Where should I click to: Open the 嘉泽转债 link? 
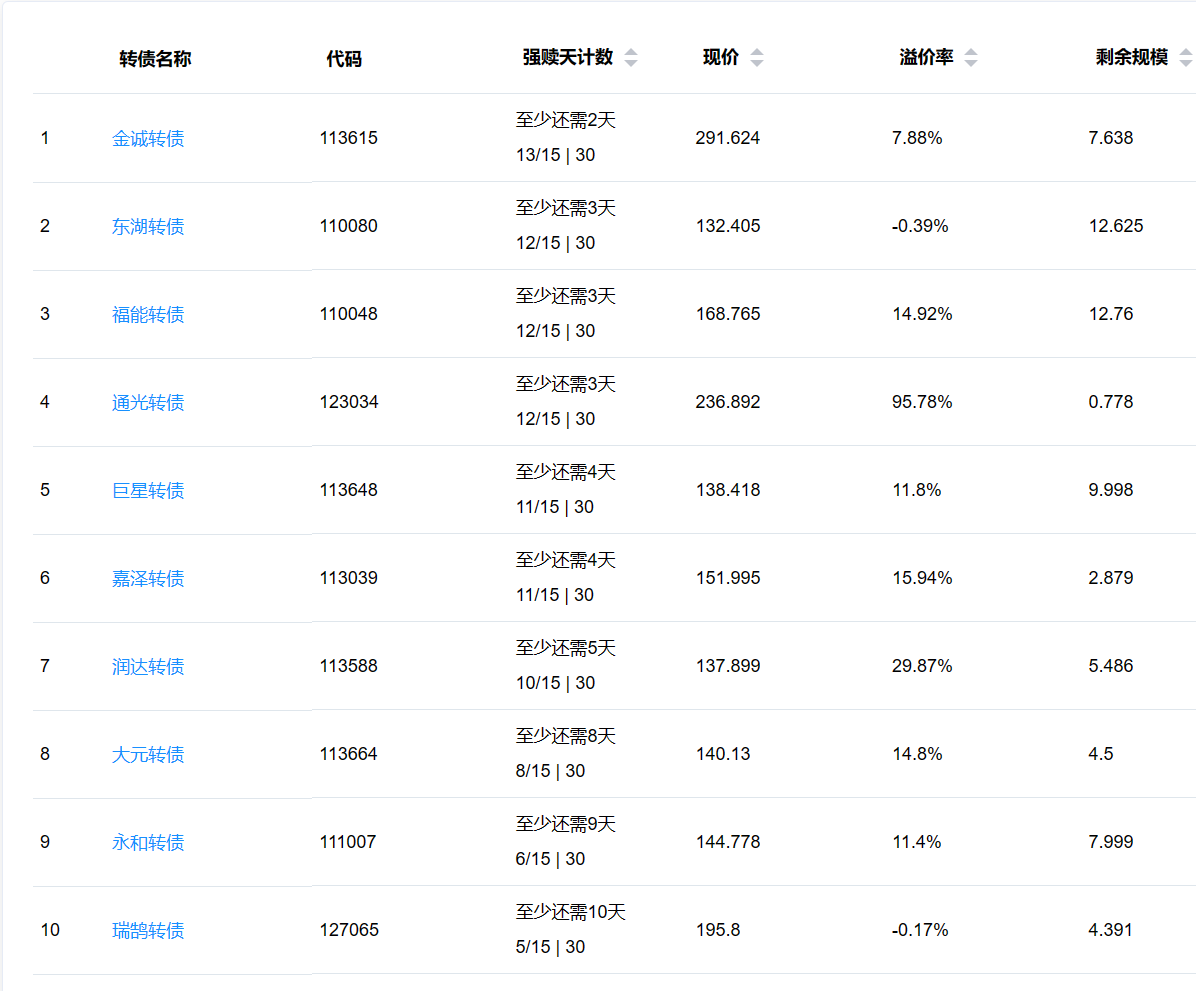click(148, 578)
